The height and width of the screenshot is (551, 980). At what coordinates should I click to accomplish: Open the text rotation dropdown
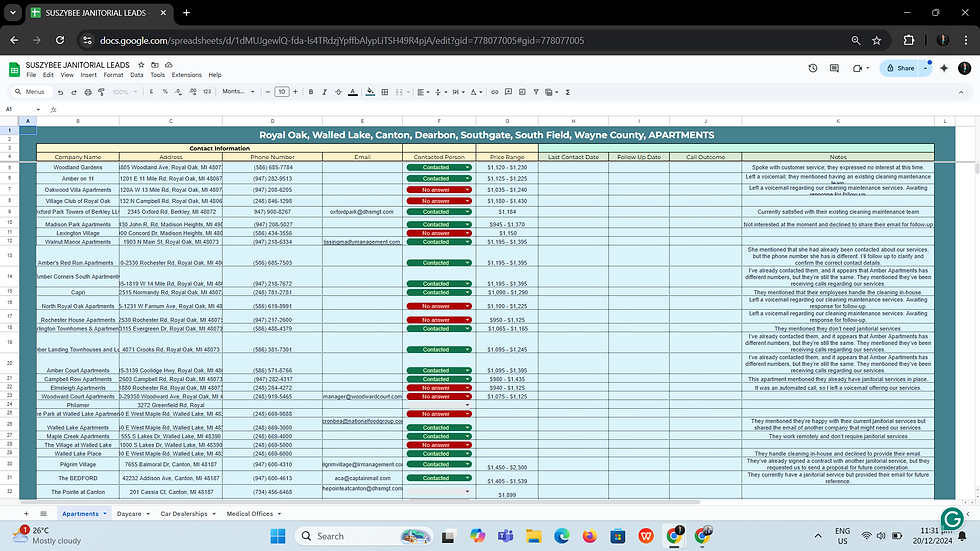[476, 92]
